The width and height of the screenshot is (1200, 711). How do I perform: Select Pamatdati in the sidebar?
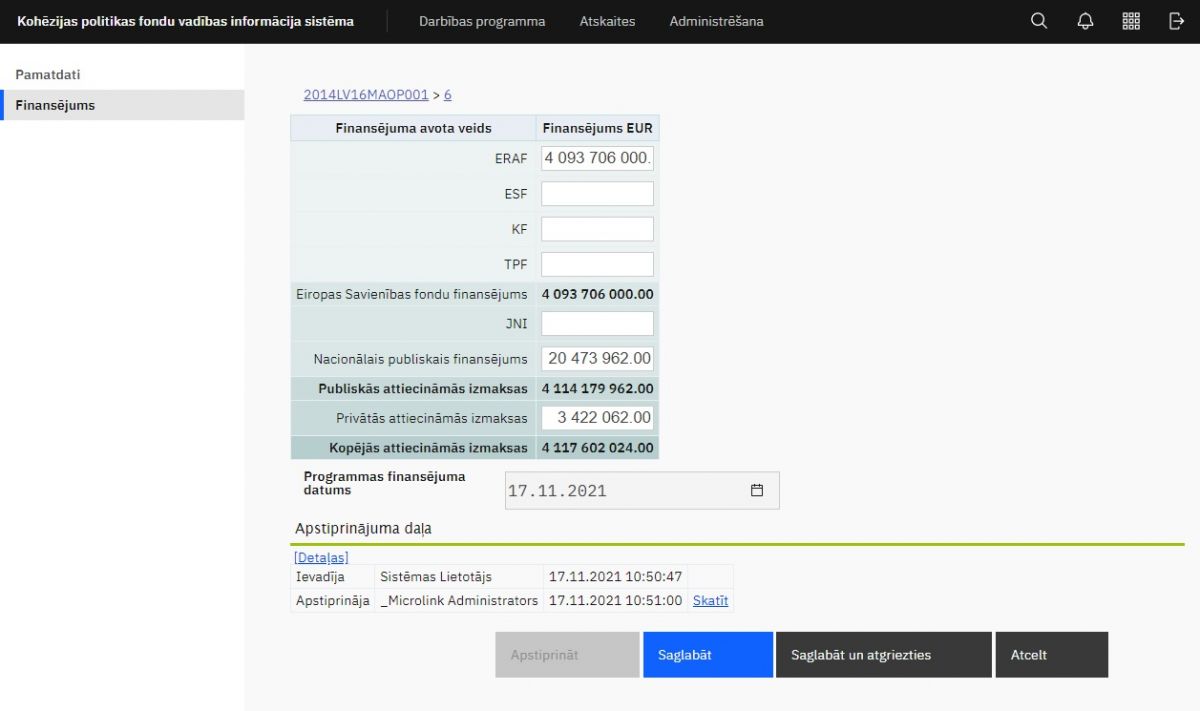[48, 75]
